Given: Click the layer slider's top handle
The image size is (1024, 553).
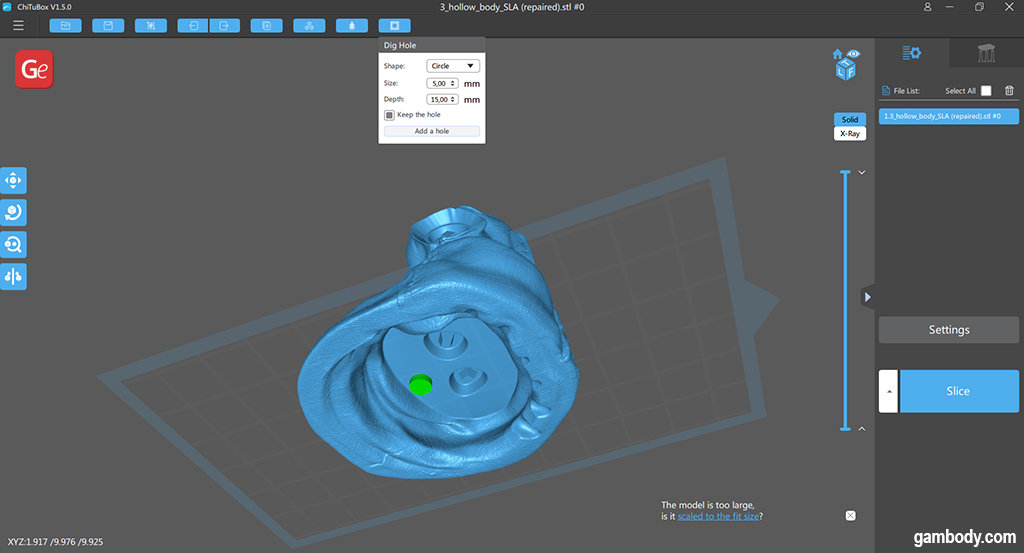Looking at the screenshot, I should pos(845,174).
